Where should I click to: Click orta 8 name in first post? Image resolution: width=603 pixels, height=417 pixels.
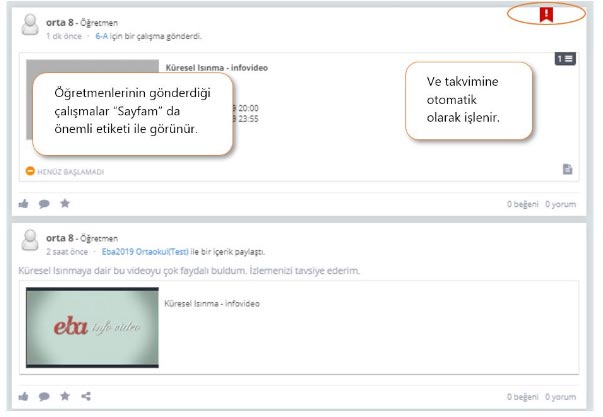tap(61, 21)
